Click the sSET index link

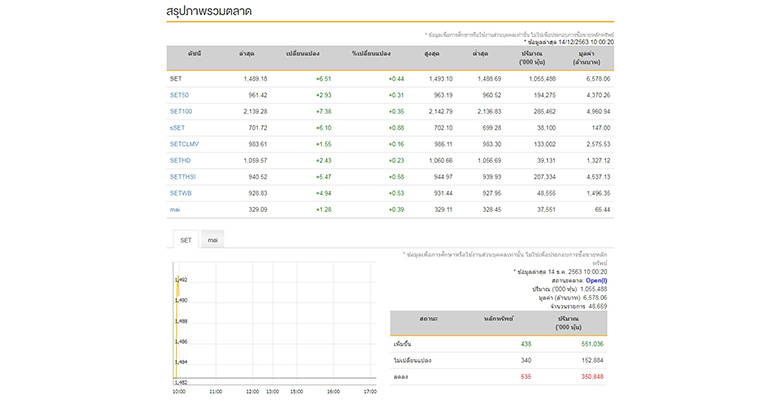coord(178,127)
